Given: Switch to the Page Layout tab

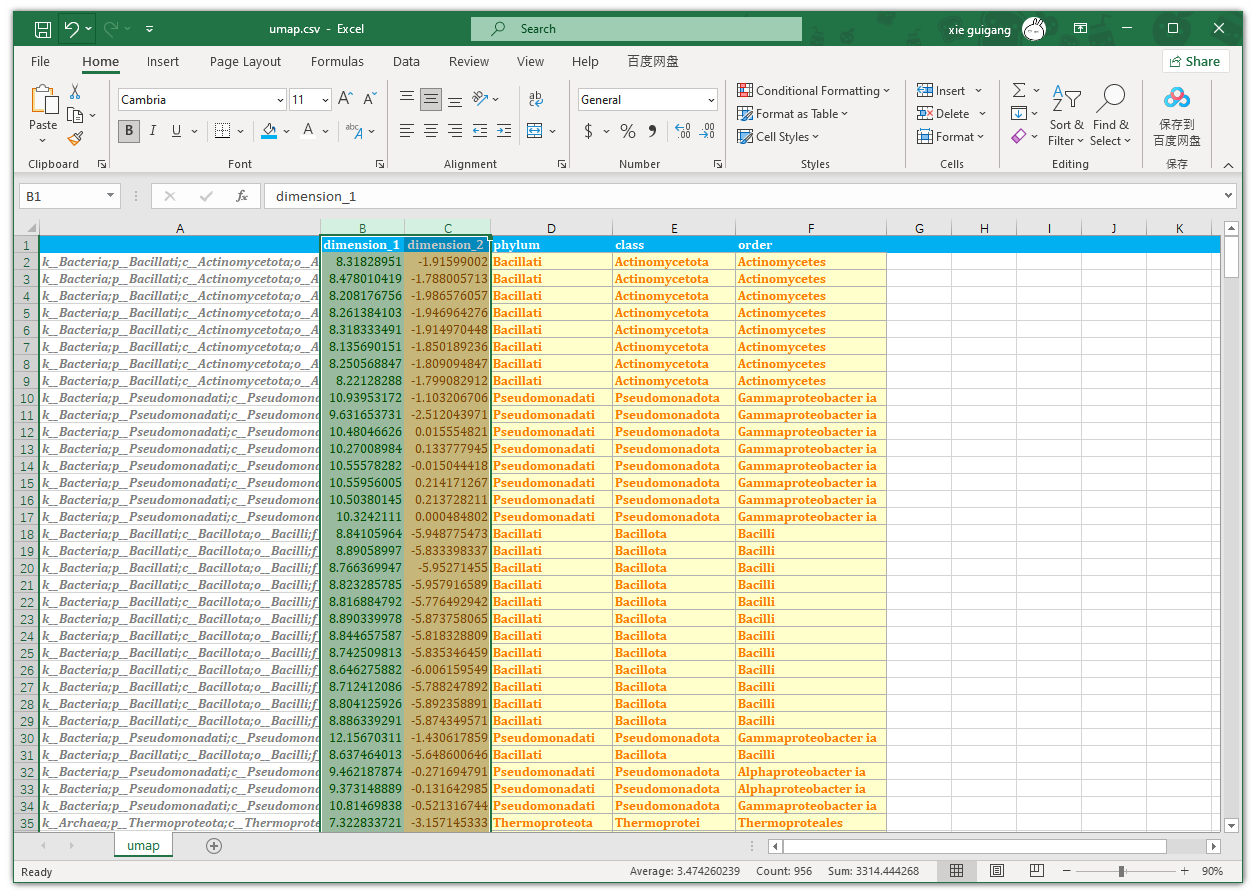Looking at the screenshot, I should pos(245,61).
